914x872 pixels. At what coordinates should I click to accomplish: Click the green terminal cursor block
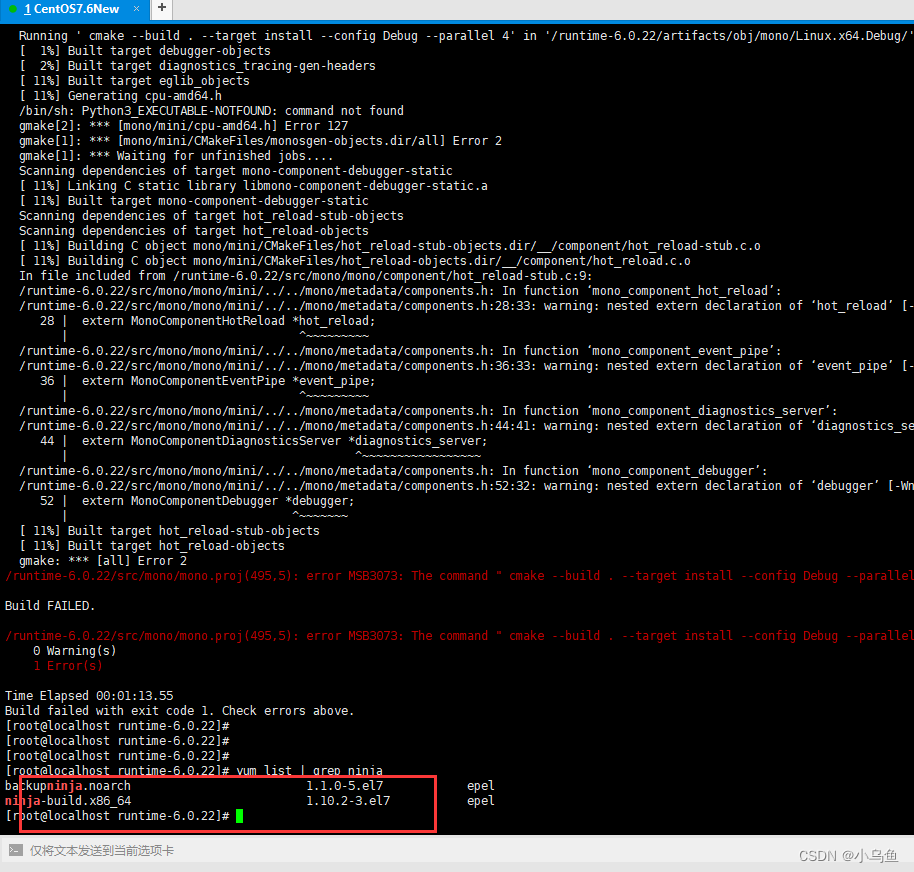pos(238,815)
